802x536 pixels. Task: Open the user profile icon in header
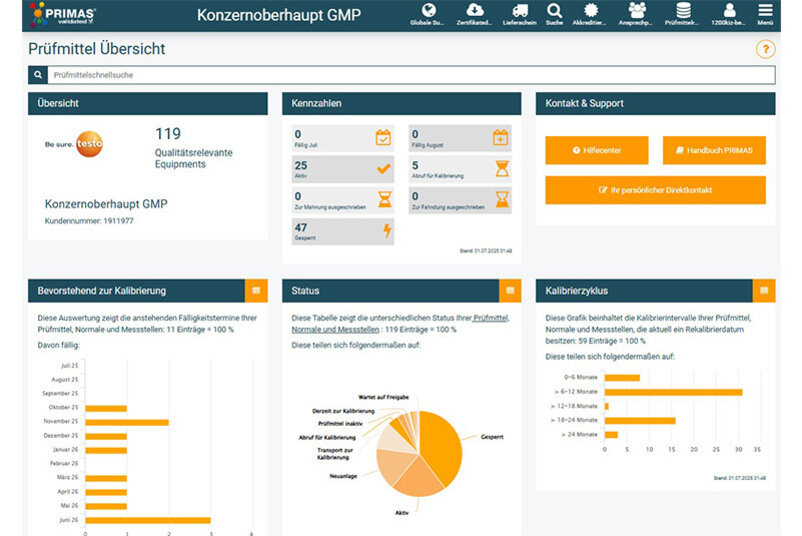[729, 11]
